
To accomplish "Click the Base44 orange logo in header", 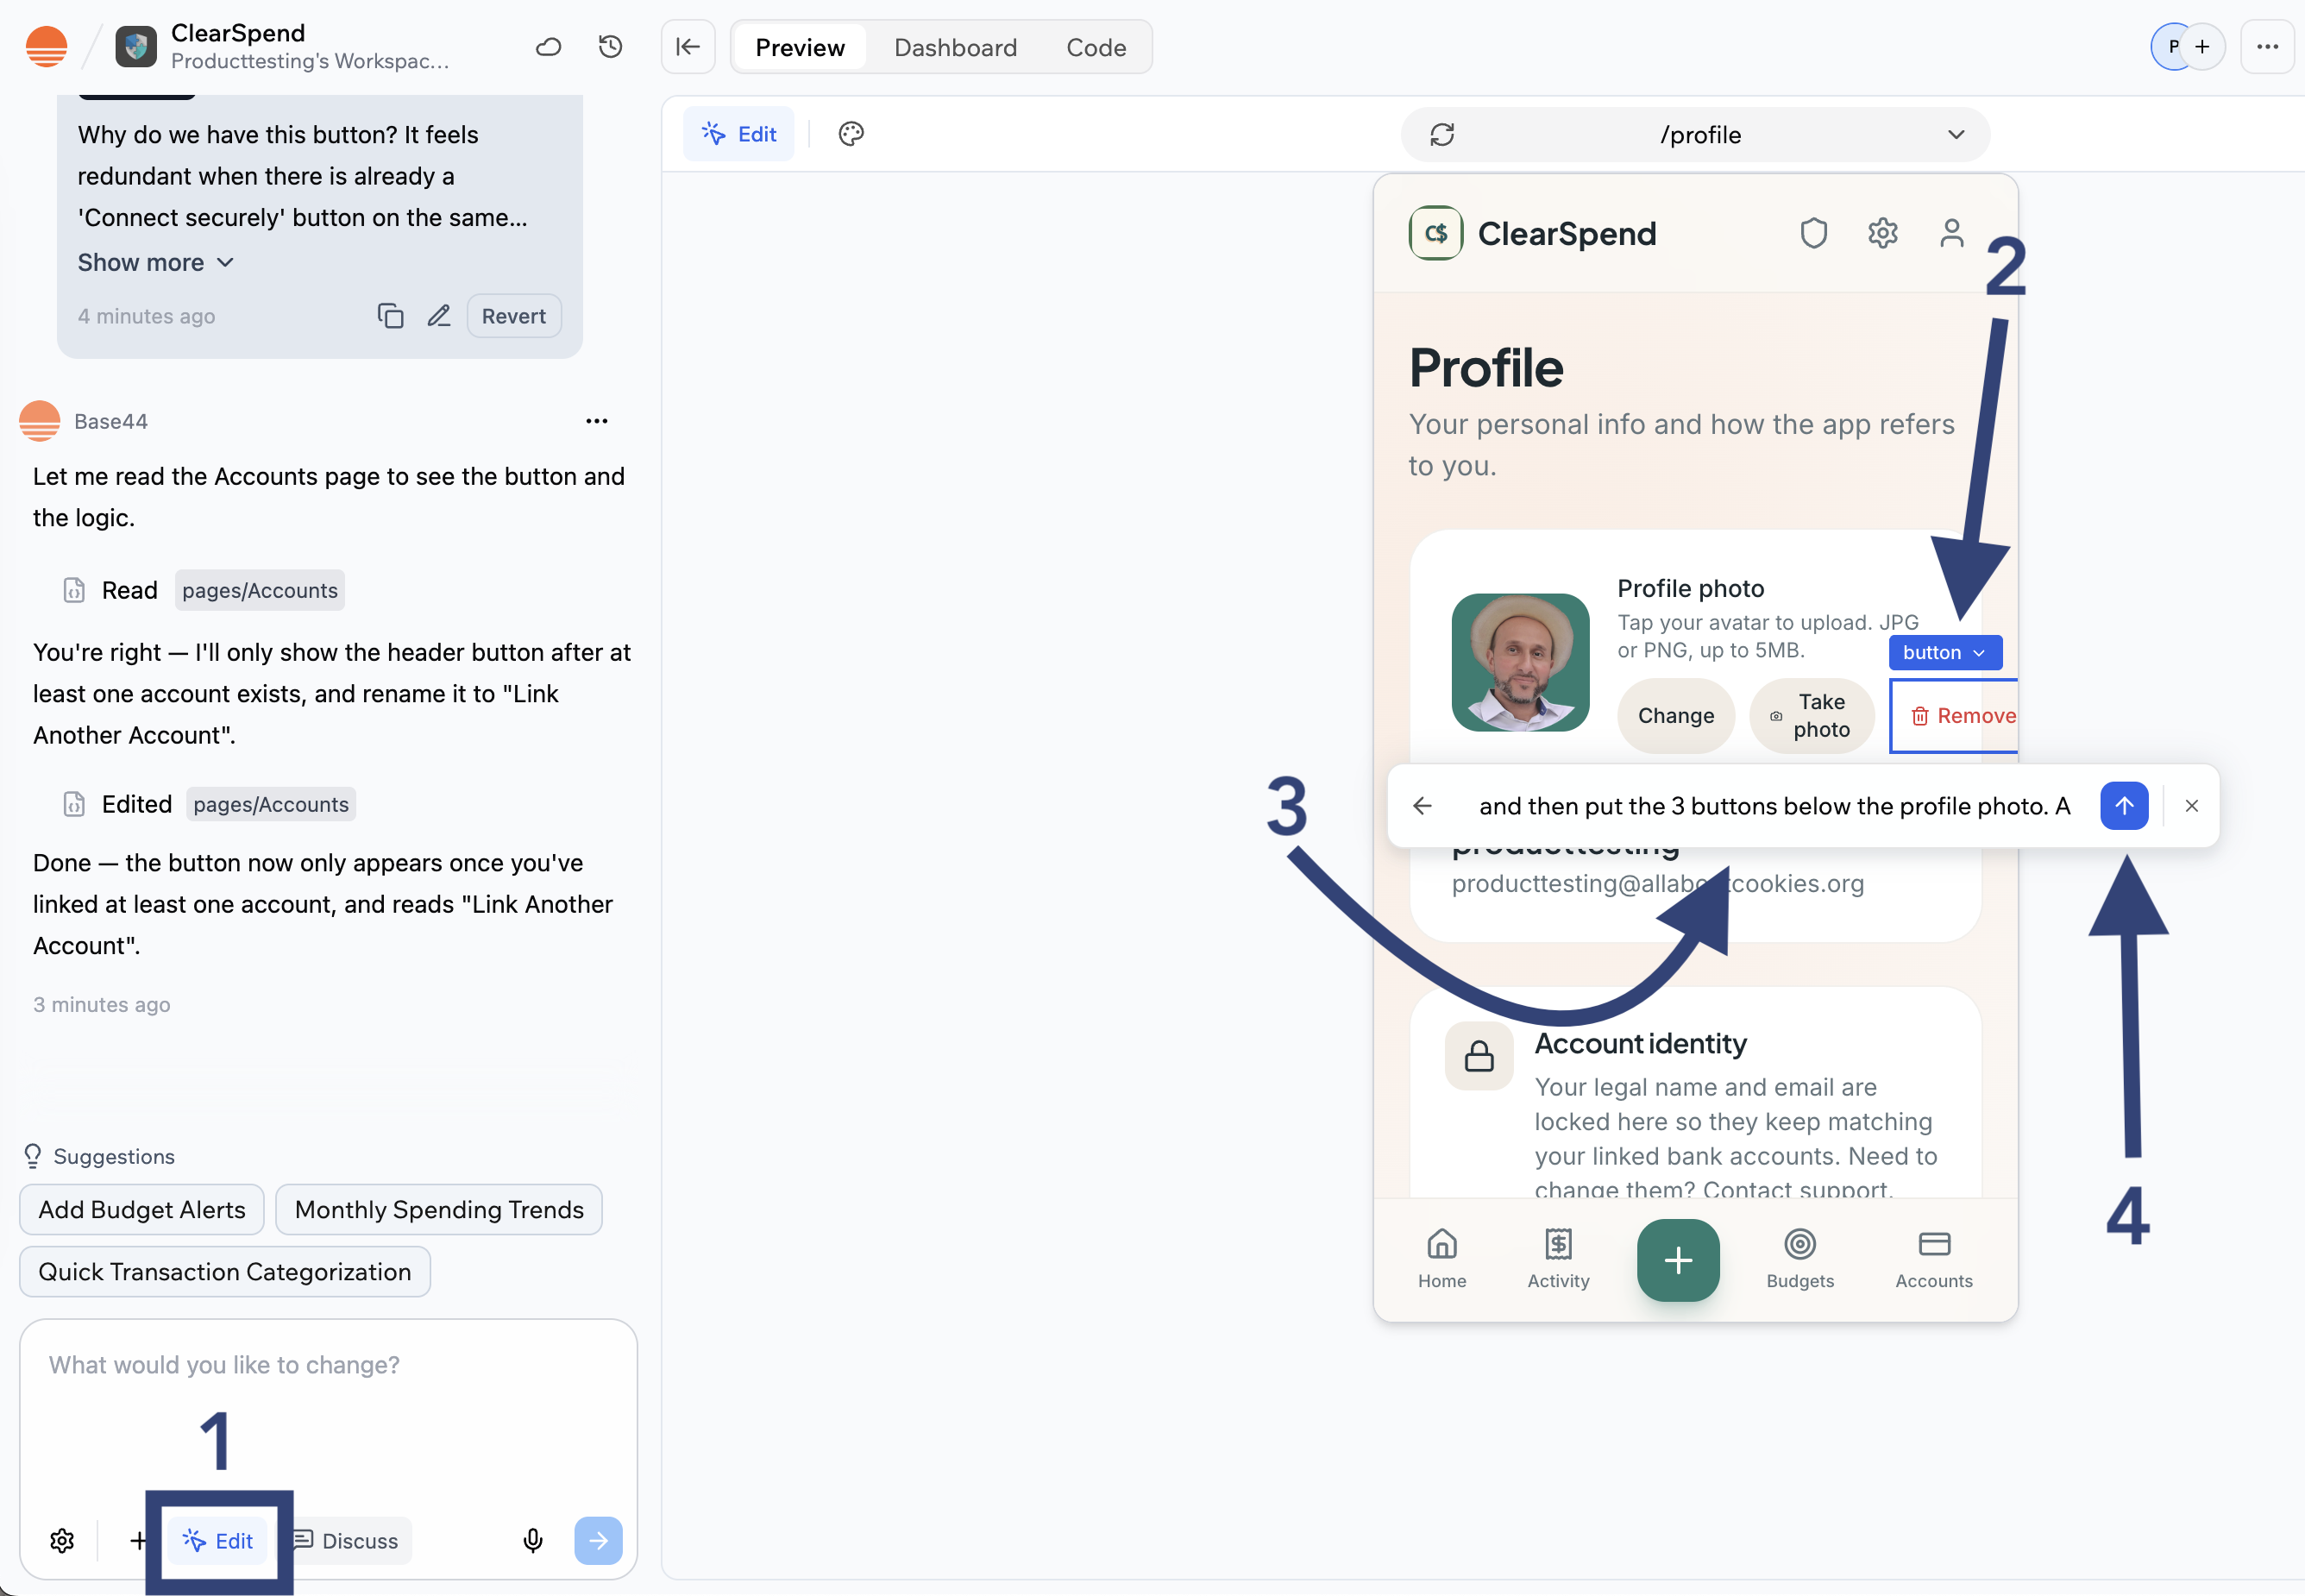I will coord(46,47).
